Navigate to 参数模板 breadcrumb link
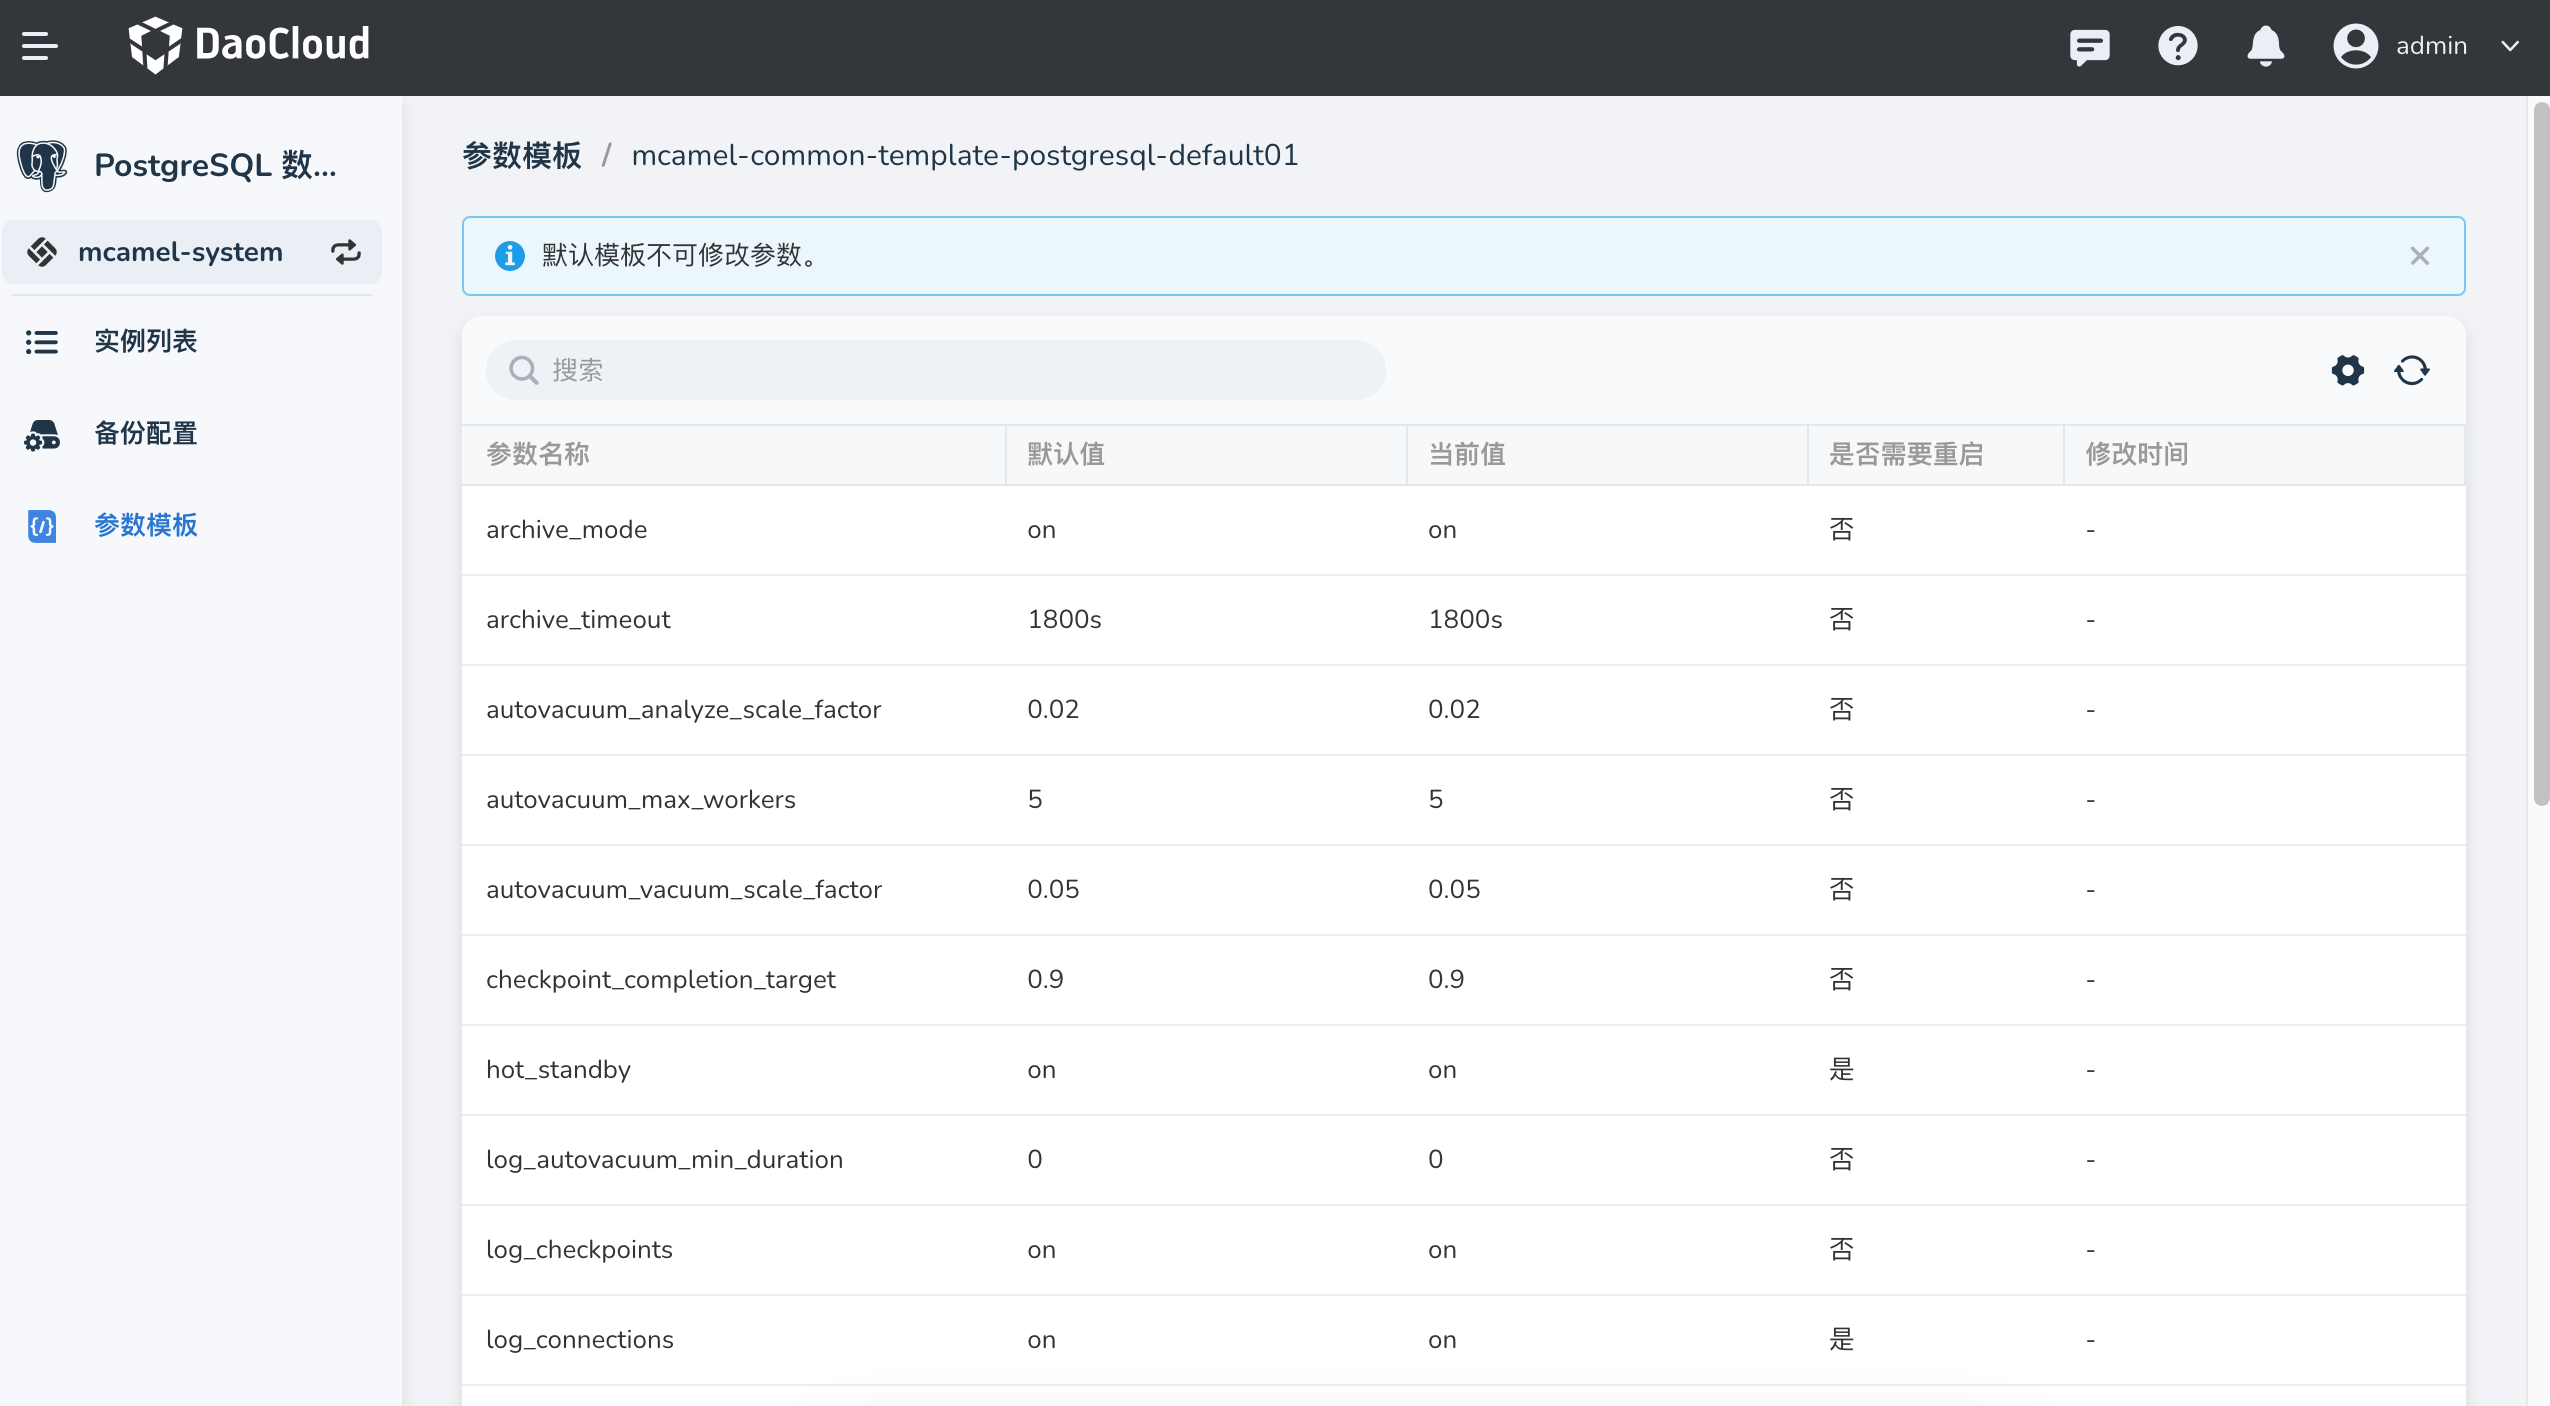The width and height of the screenshot is (2550, 1406). (521, 155)
